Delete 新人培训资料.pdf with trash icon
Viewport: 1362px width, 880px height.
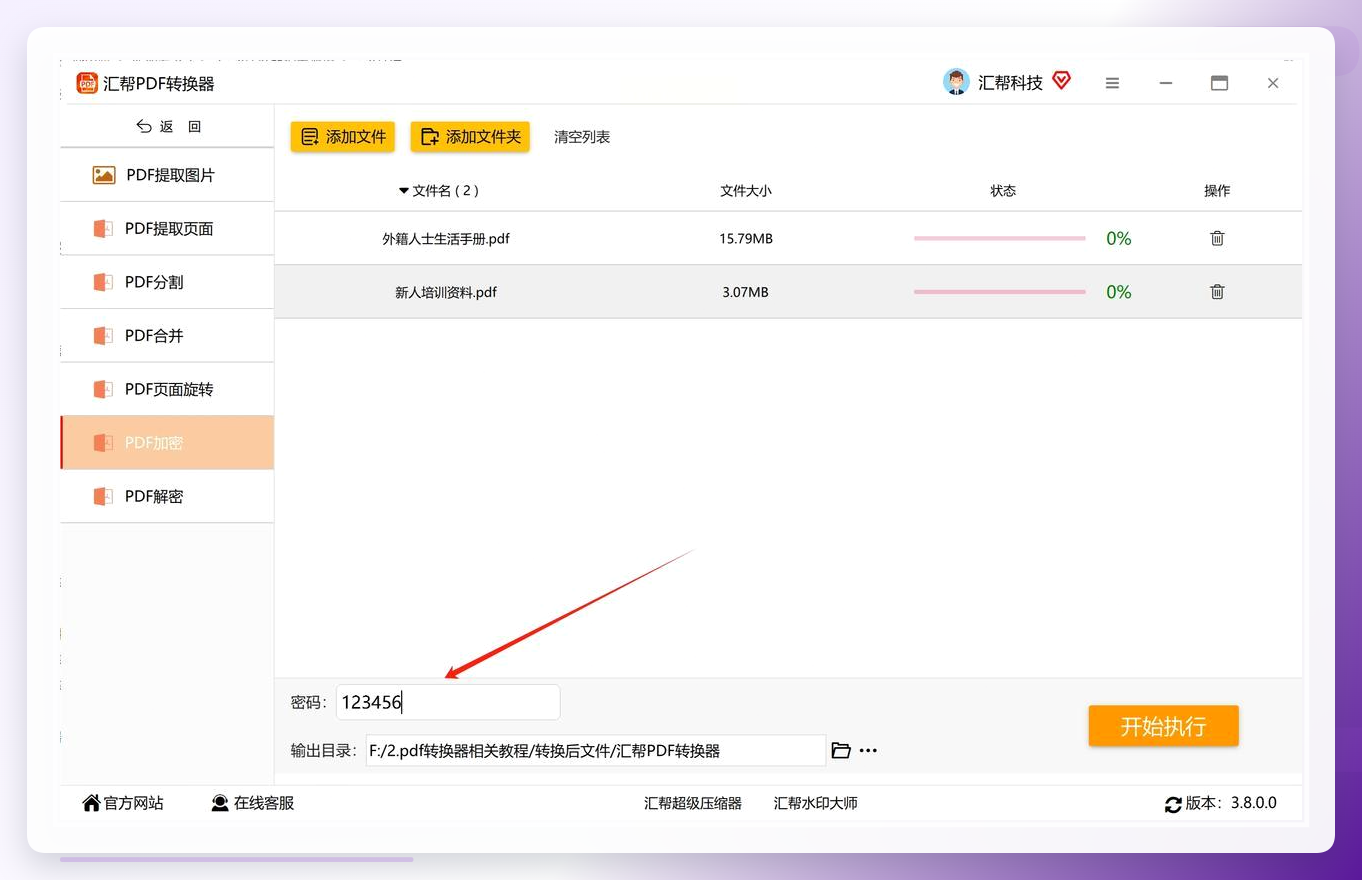(x=1217, y=292)
